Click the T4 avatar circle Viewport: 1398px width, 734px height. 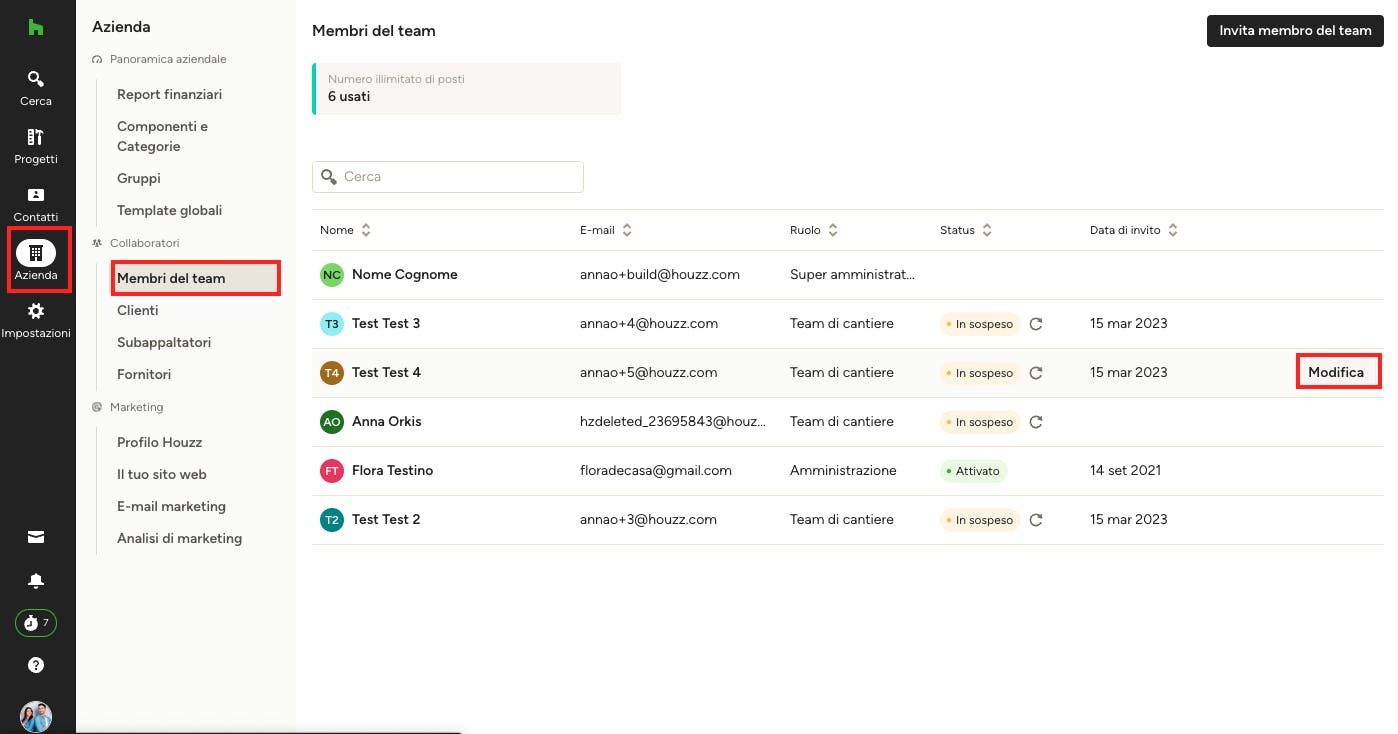click(x=332, y=373)
